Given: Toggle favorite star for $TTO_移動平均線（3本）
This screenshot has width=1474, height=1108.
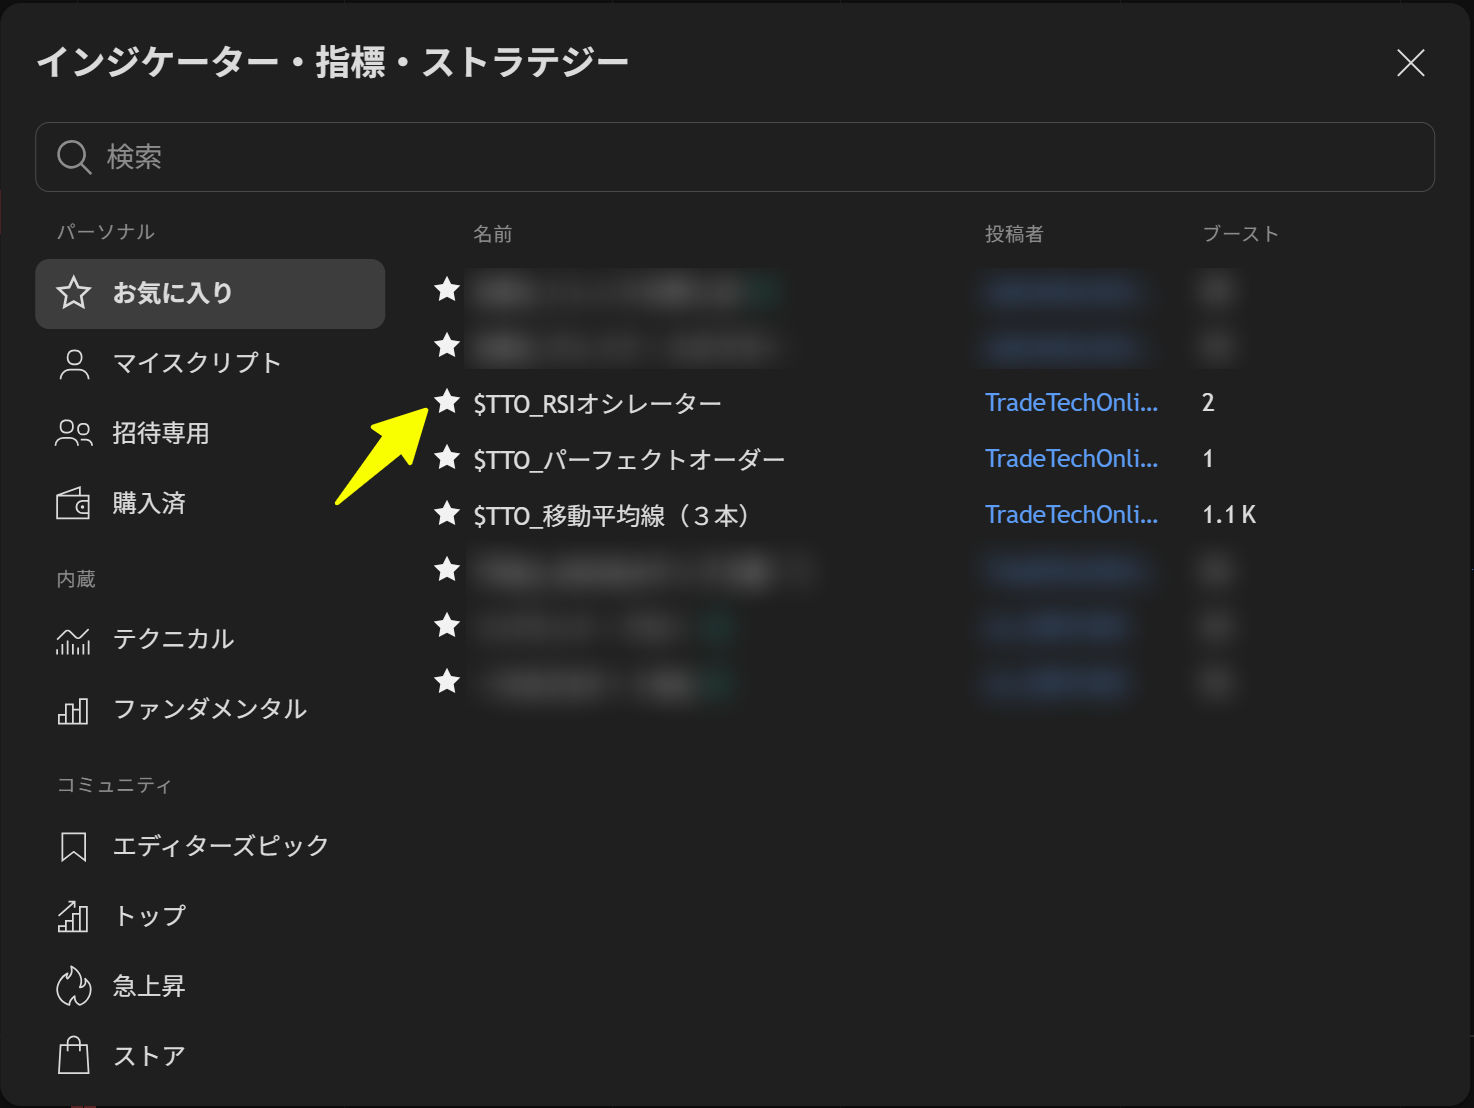Looking at the screenshot, I should click(447, 513).
